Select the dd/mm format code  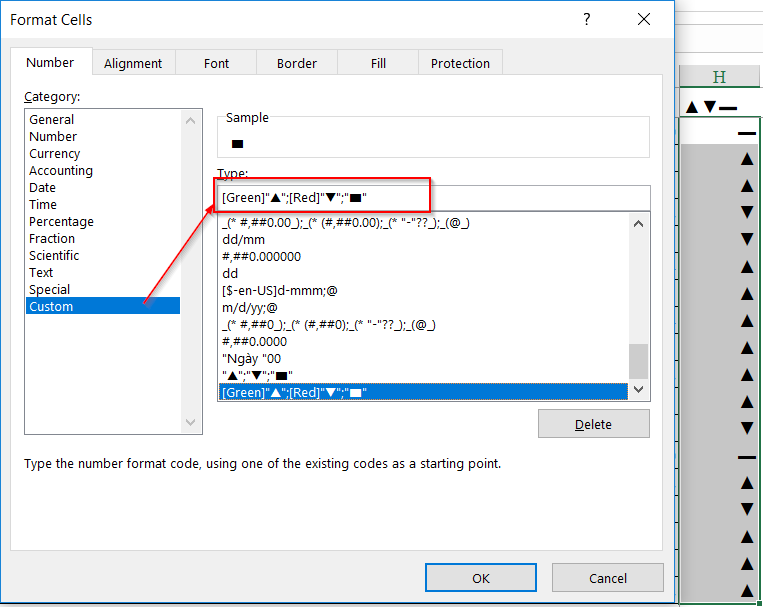click(x=244, y=239)
